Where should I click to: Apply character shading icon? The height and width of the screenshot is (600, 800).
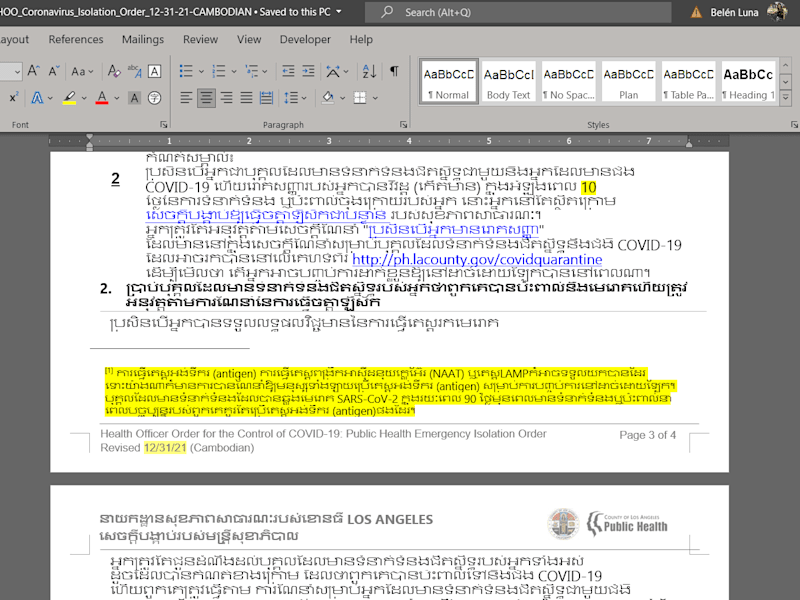[x=134, y=97]
